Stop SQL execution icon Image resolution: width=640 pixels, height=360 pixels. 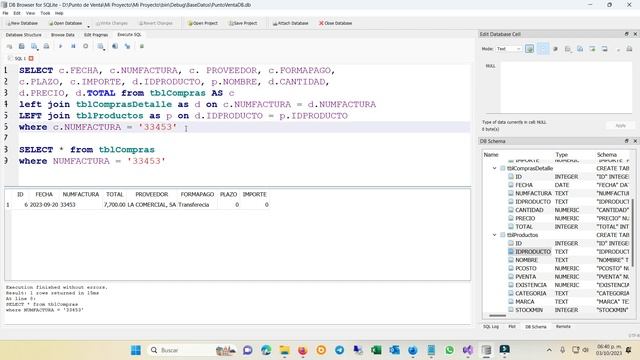pos(85,47)
